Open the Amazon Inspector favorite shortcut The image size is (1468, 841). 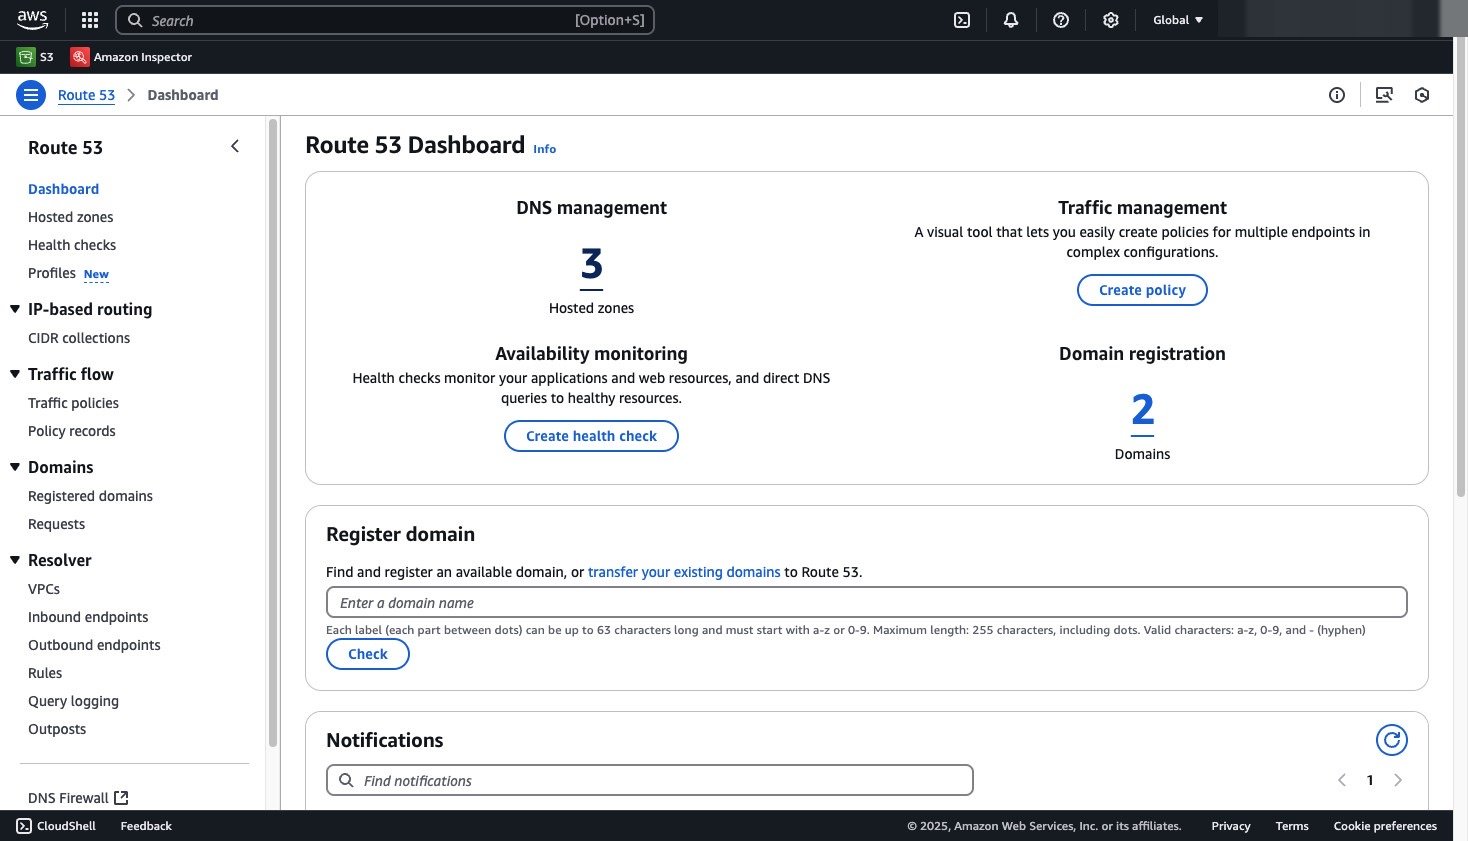coord(131,57)
